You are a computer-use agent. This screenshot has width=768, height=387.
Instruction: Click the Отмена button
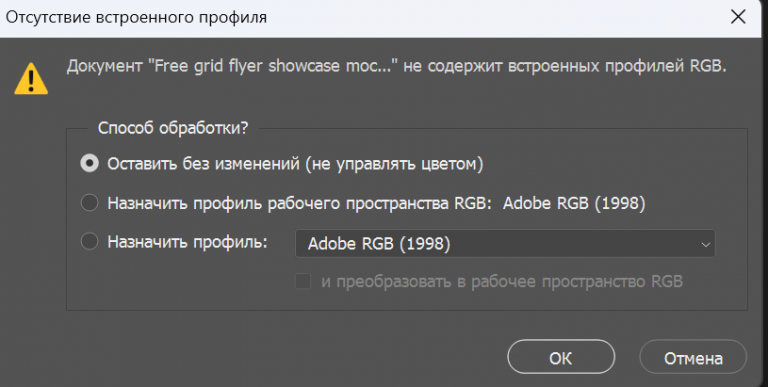click(693, 357)
